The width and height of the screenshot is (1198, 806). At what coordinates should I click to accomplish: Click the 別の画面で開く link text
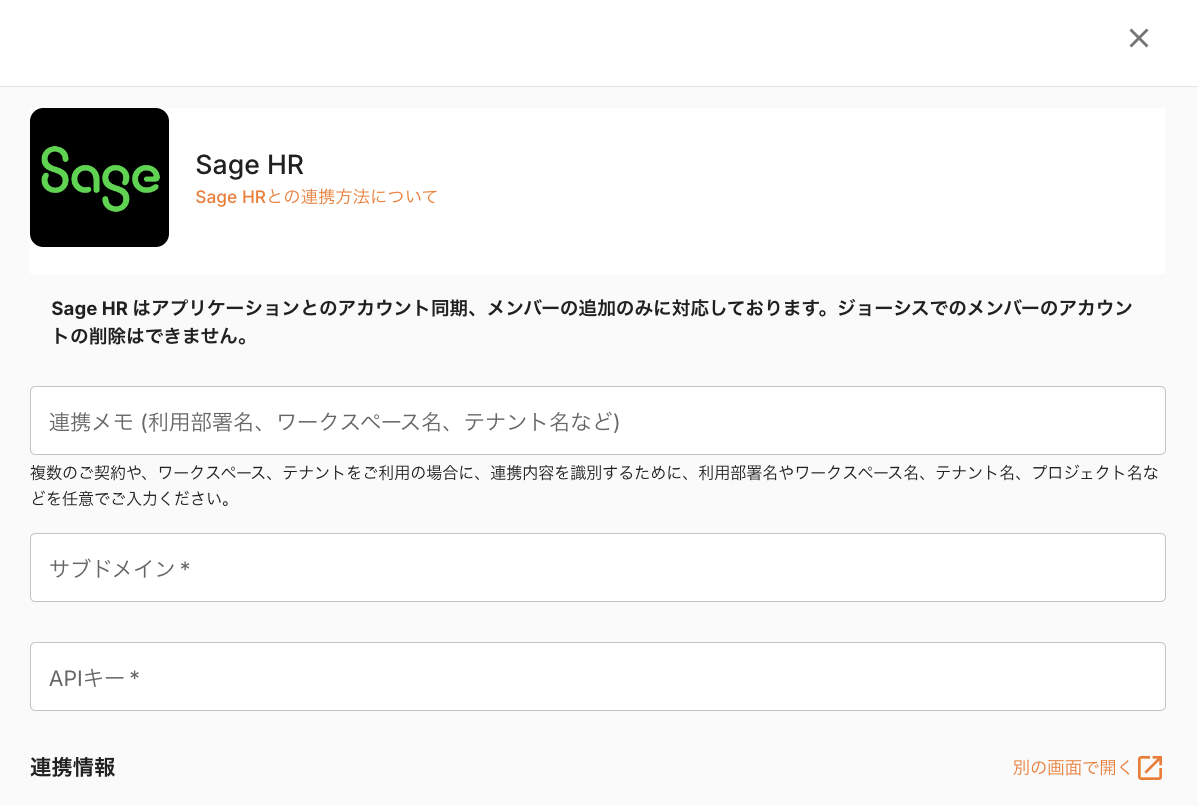pyautogui.click(x=1071, y=768)
